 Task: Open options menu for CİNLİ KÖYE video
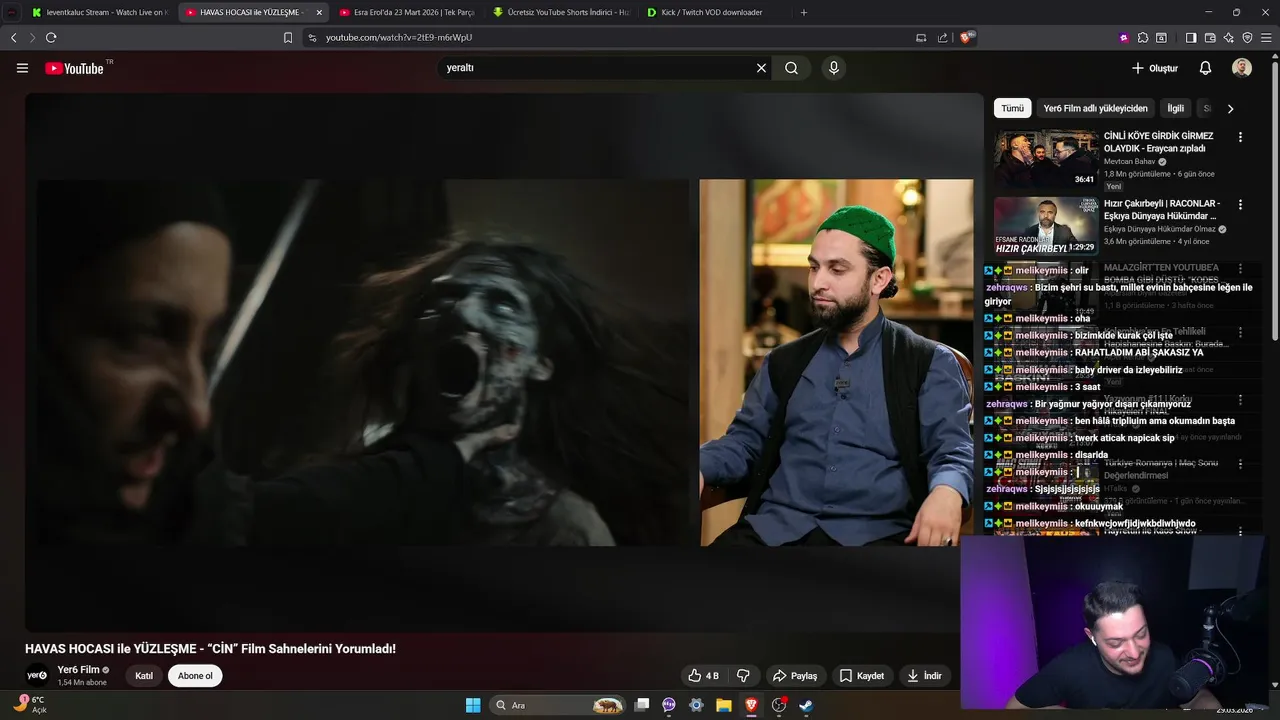click(1240, 137)
